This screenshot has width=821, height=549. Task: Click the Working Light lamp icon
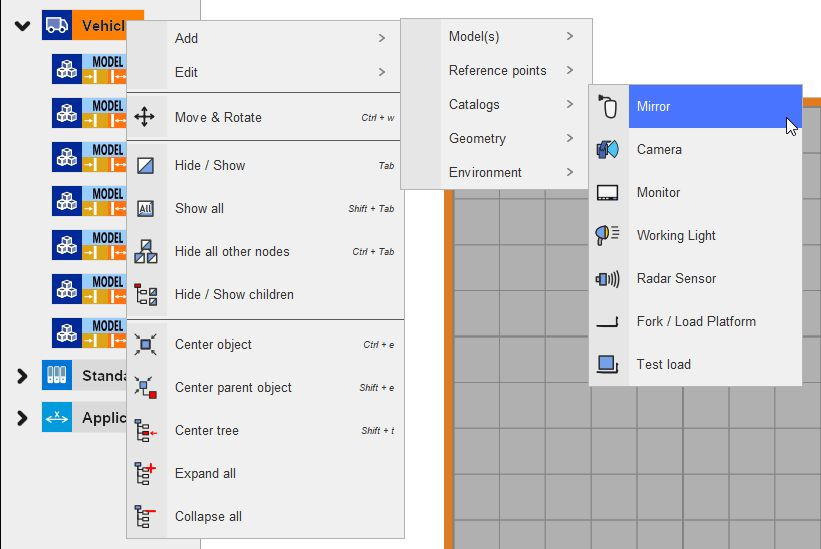click(x=608, y=235)
